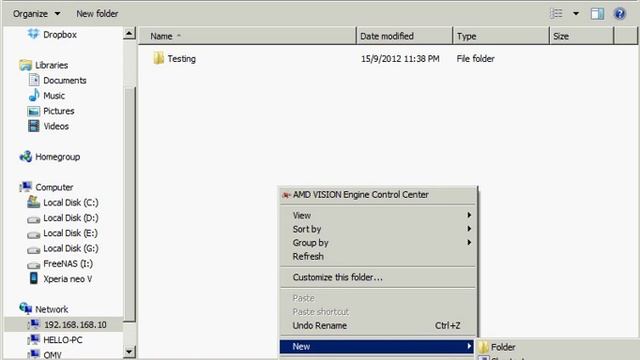
Task: Open AMD VISION Engine Control Center
Action: pyautogui.click(x=378, y=195)
